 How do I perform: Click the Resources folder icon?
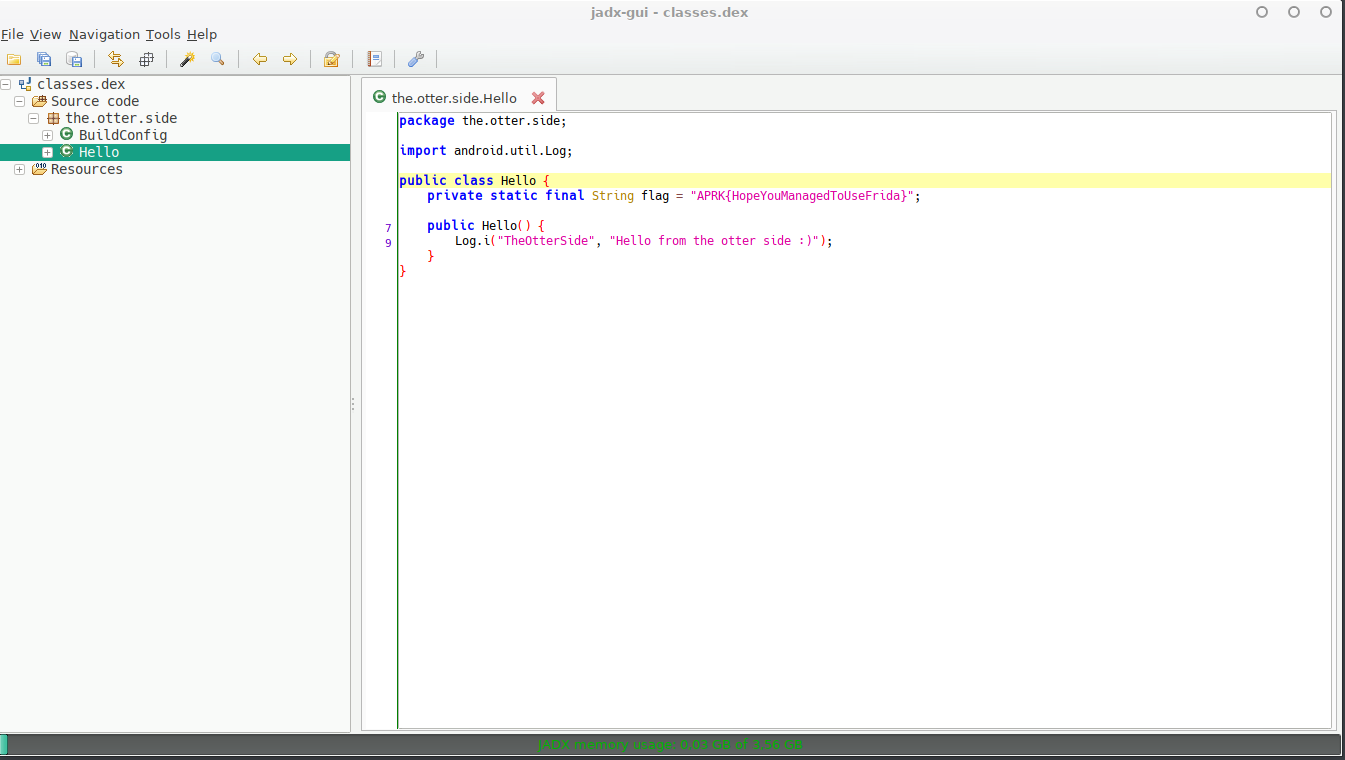pyautogui.click(x=39, y=169)
